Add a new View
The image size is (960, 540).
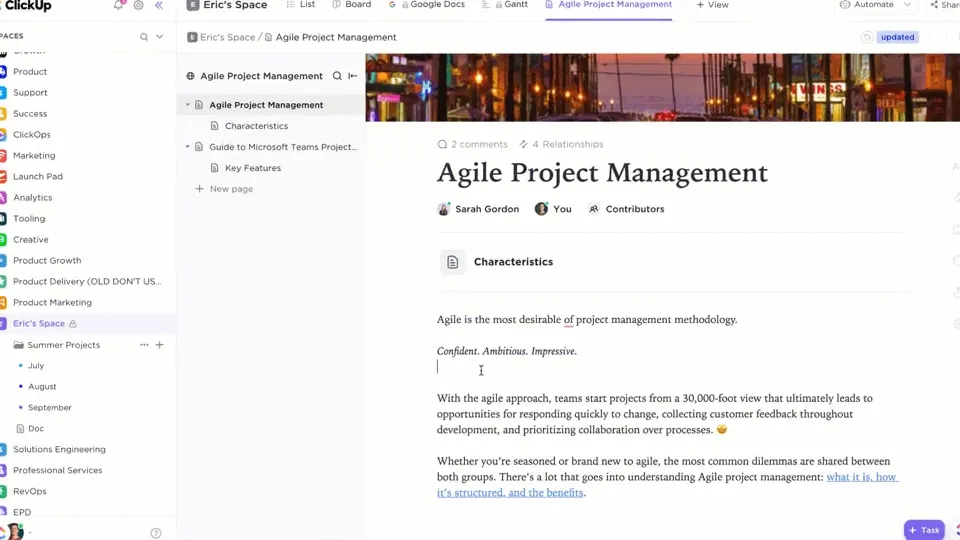713,5
